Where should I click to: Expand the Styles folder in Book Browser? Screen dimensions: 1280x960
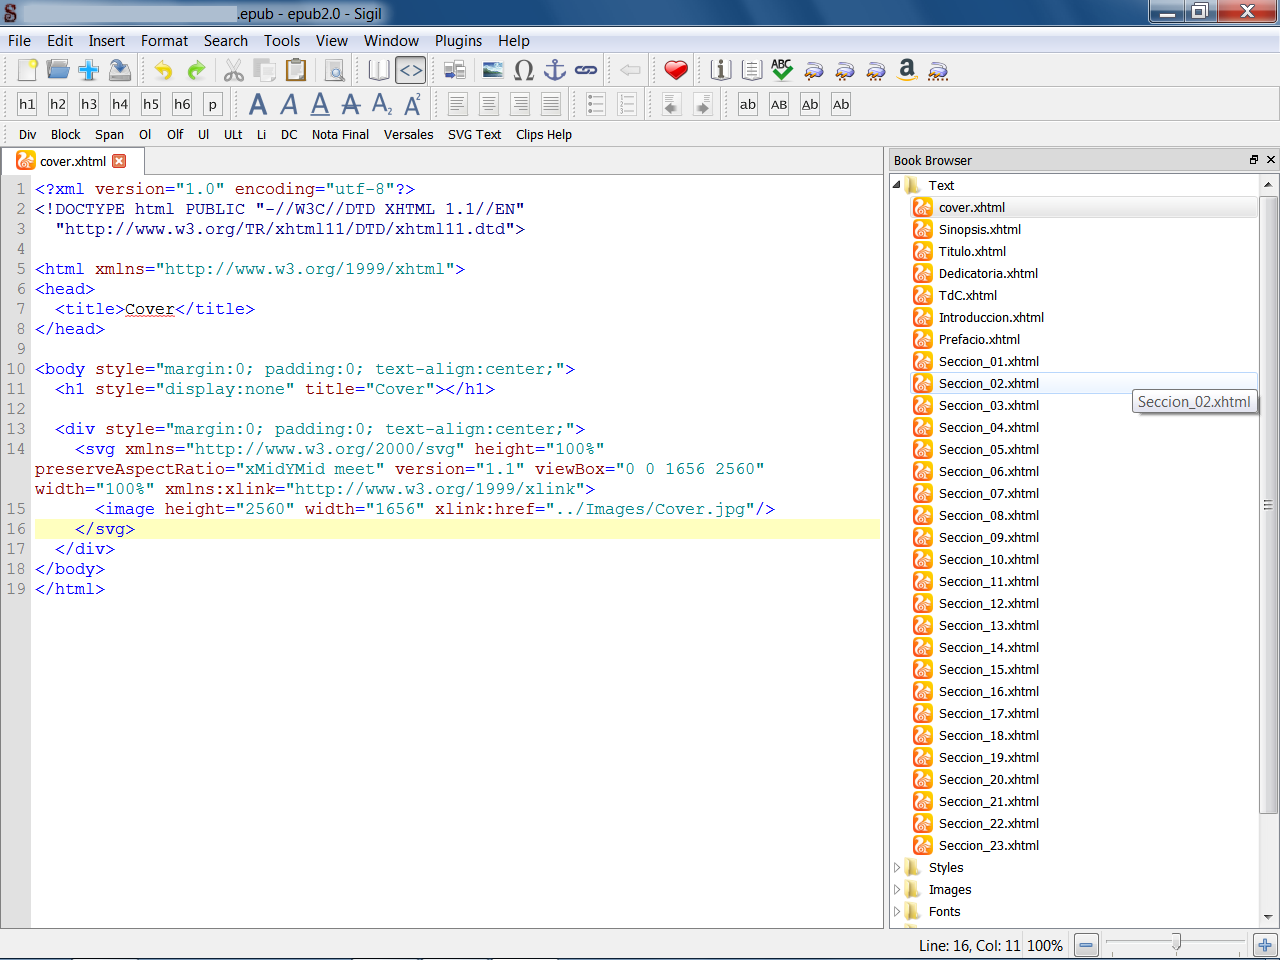coord(897,868)
